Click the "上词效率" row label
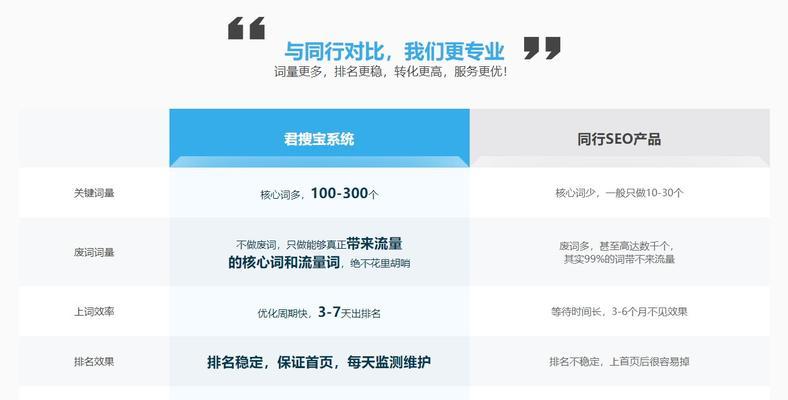The image size is (788, 400). [x=94, y=312]
